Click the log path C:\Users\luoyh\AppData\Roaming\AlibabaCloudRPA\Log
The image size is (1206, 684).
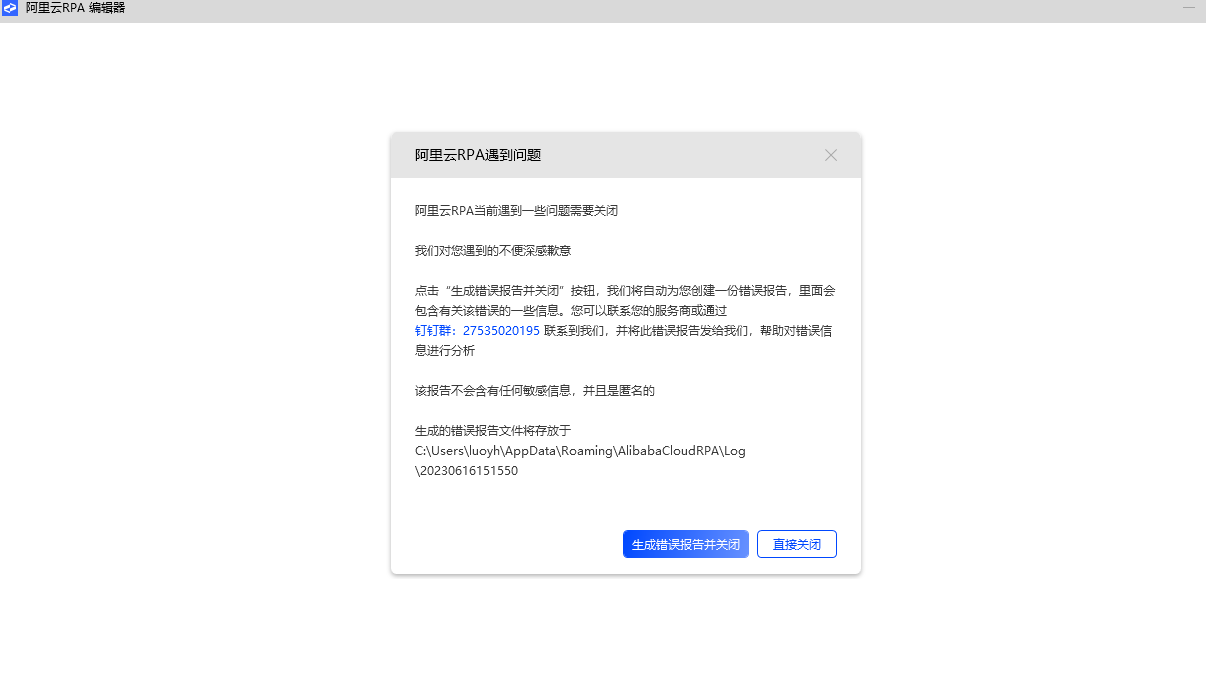click(580, 450)
